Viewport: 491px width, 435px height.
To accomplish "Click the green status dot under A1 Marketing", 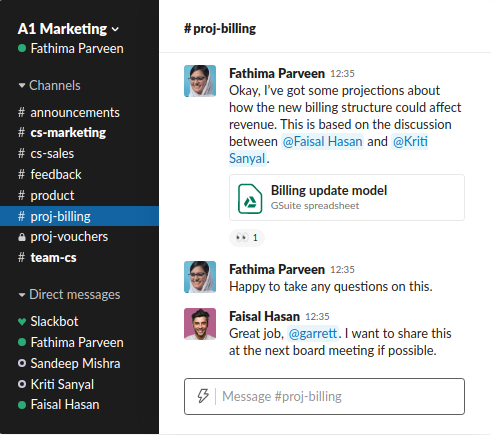I will tap(22, 49).
